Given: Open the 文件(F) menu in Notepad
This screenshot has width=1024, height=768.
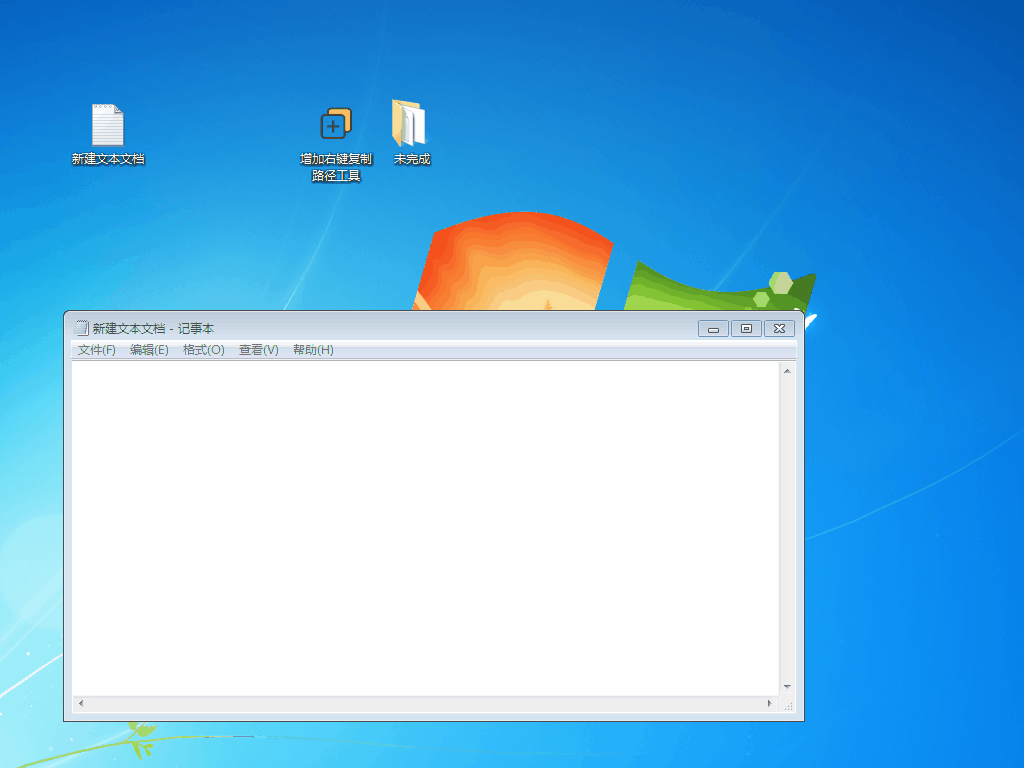Looking at the screenshot, I should [97, 350].
